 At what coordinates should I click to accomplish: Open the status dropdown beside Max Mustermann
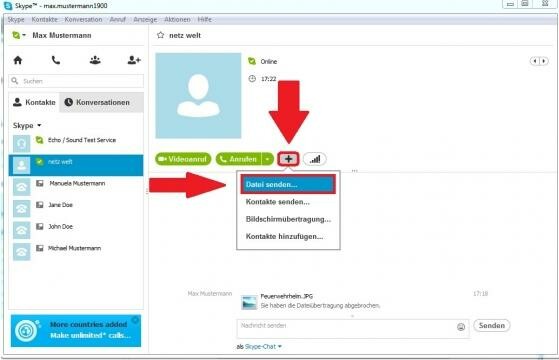(x=19, y=35)
